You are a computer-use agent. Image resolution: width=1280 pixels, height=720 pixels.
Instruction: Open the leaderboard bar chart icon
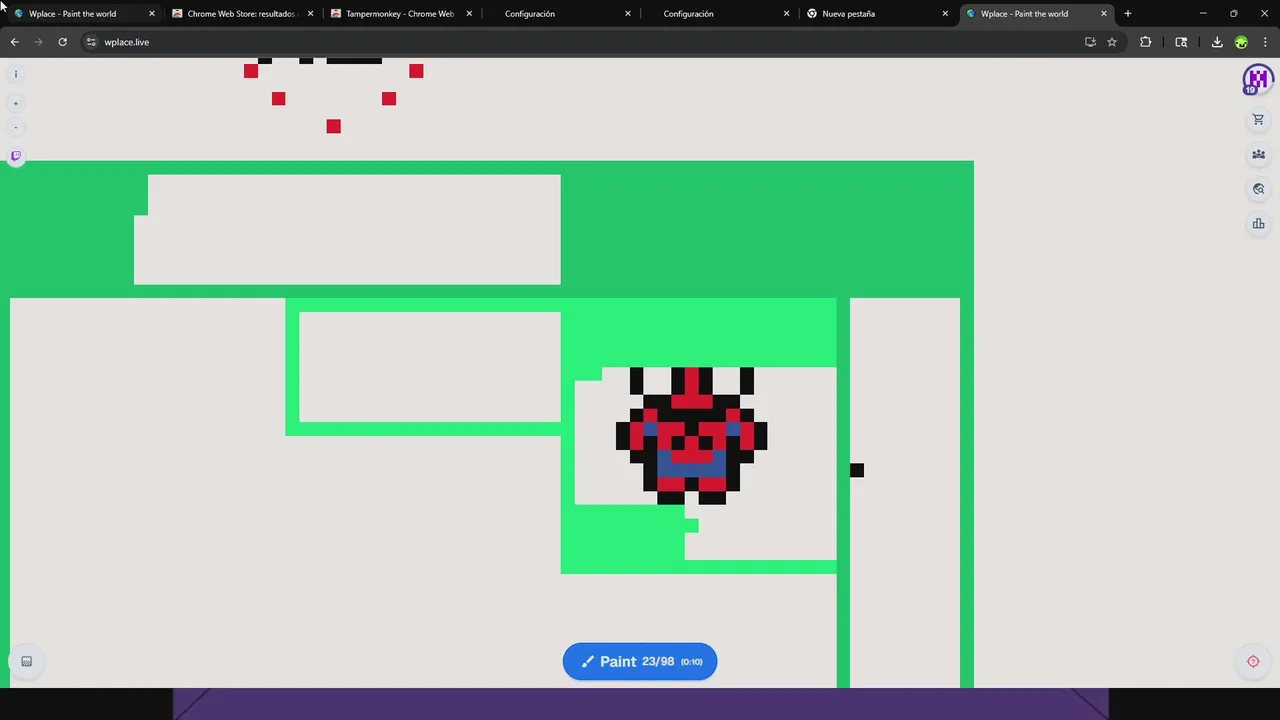click(1258, 224)
